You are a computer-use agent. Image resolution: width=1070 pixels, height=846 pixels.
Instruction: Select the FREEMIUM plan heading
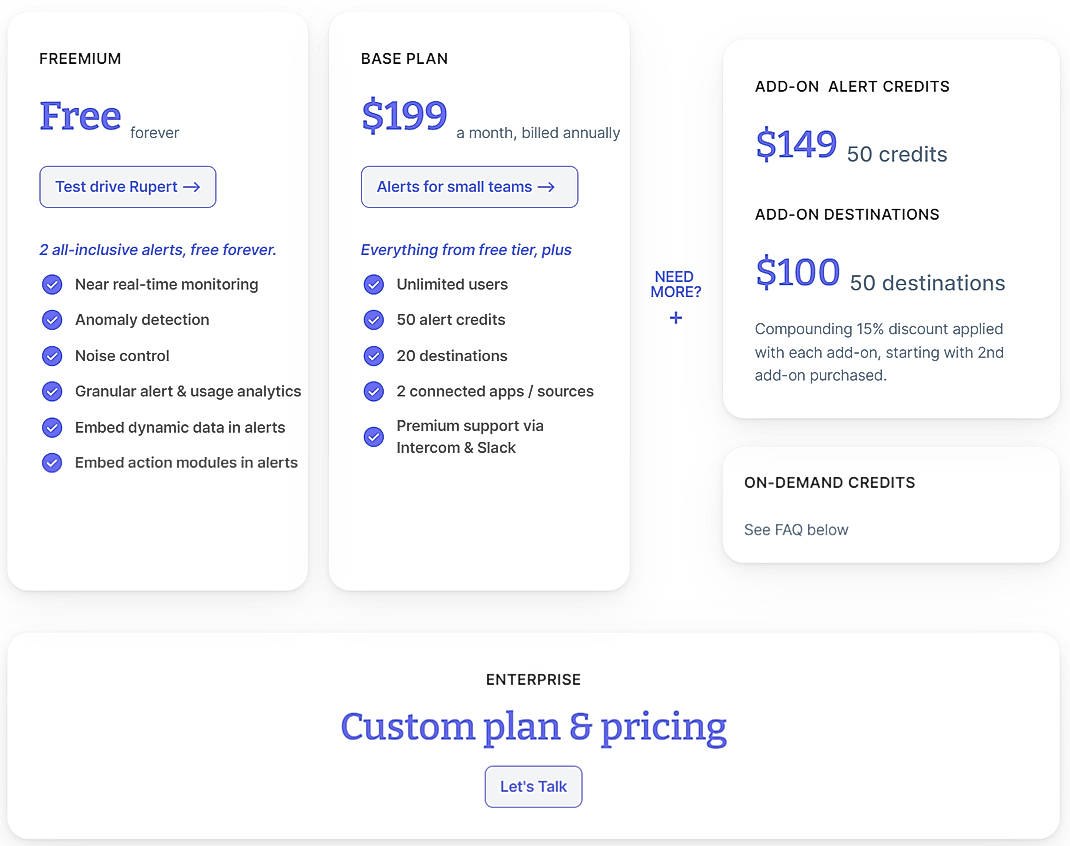[80, 58]
